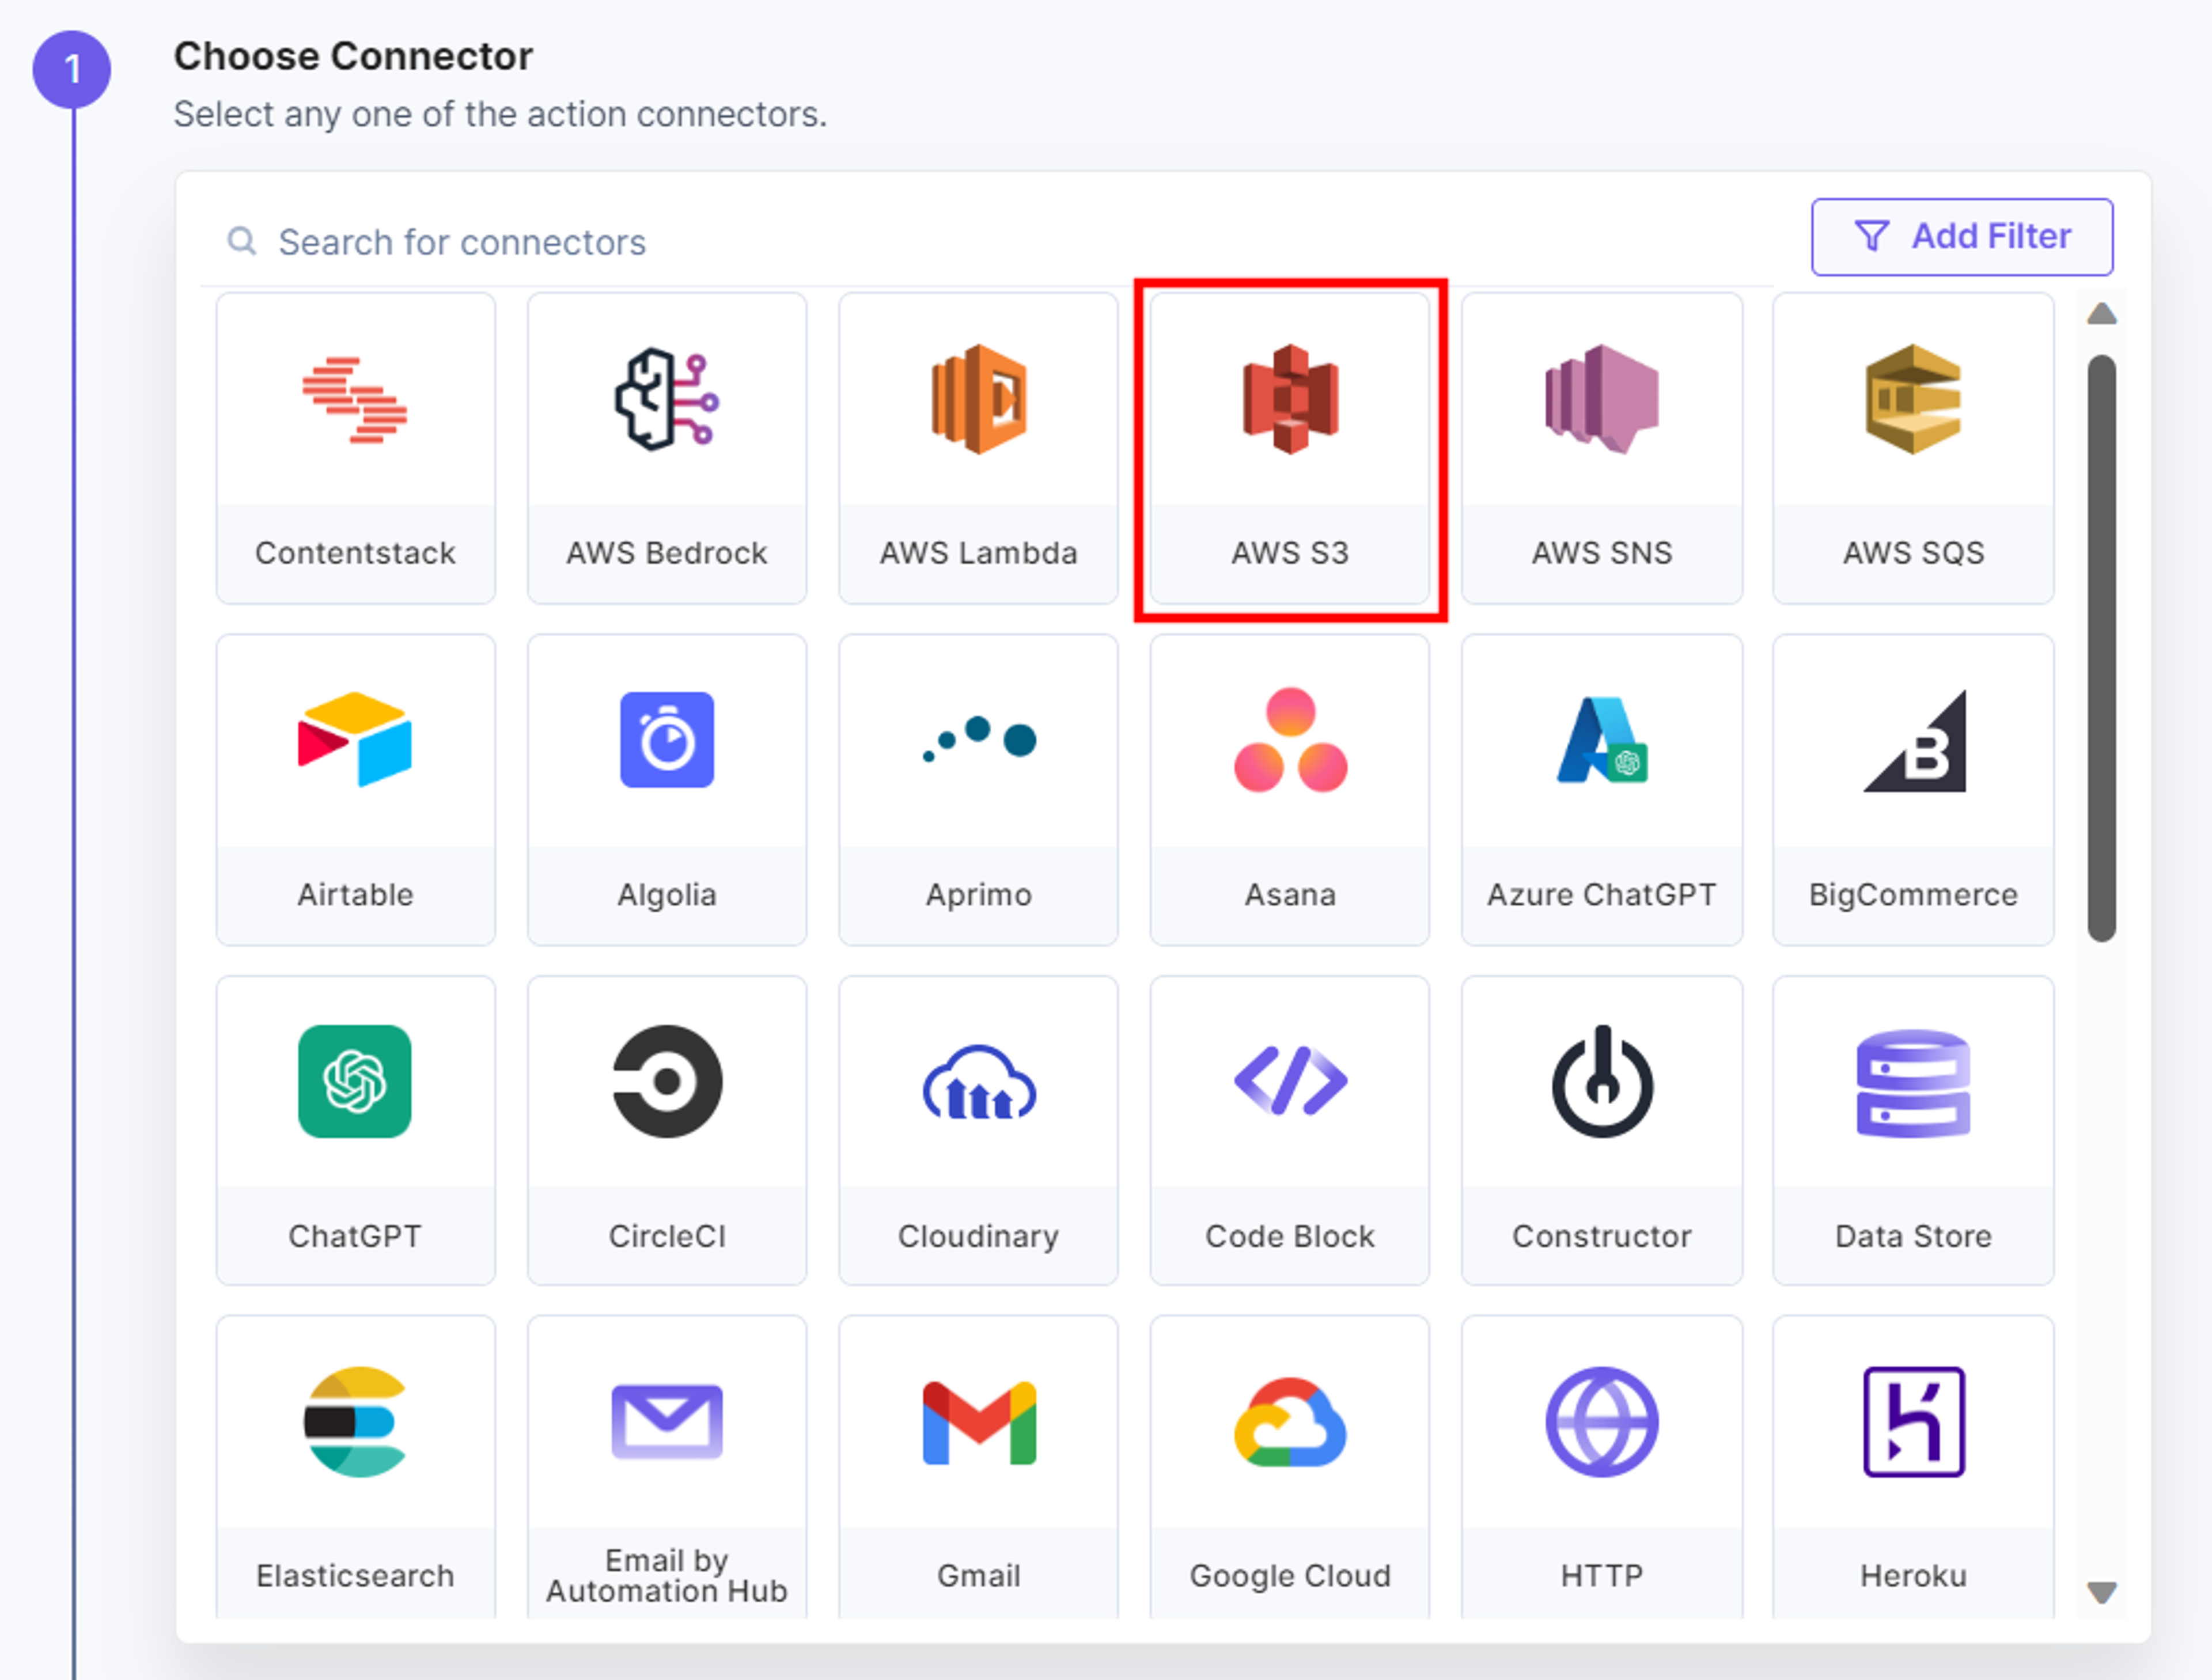2212x1680 pixels.
Task: Click the search magnifier icon
Action: [242, 241]
